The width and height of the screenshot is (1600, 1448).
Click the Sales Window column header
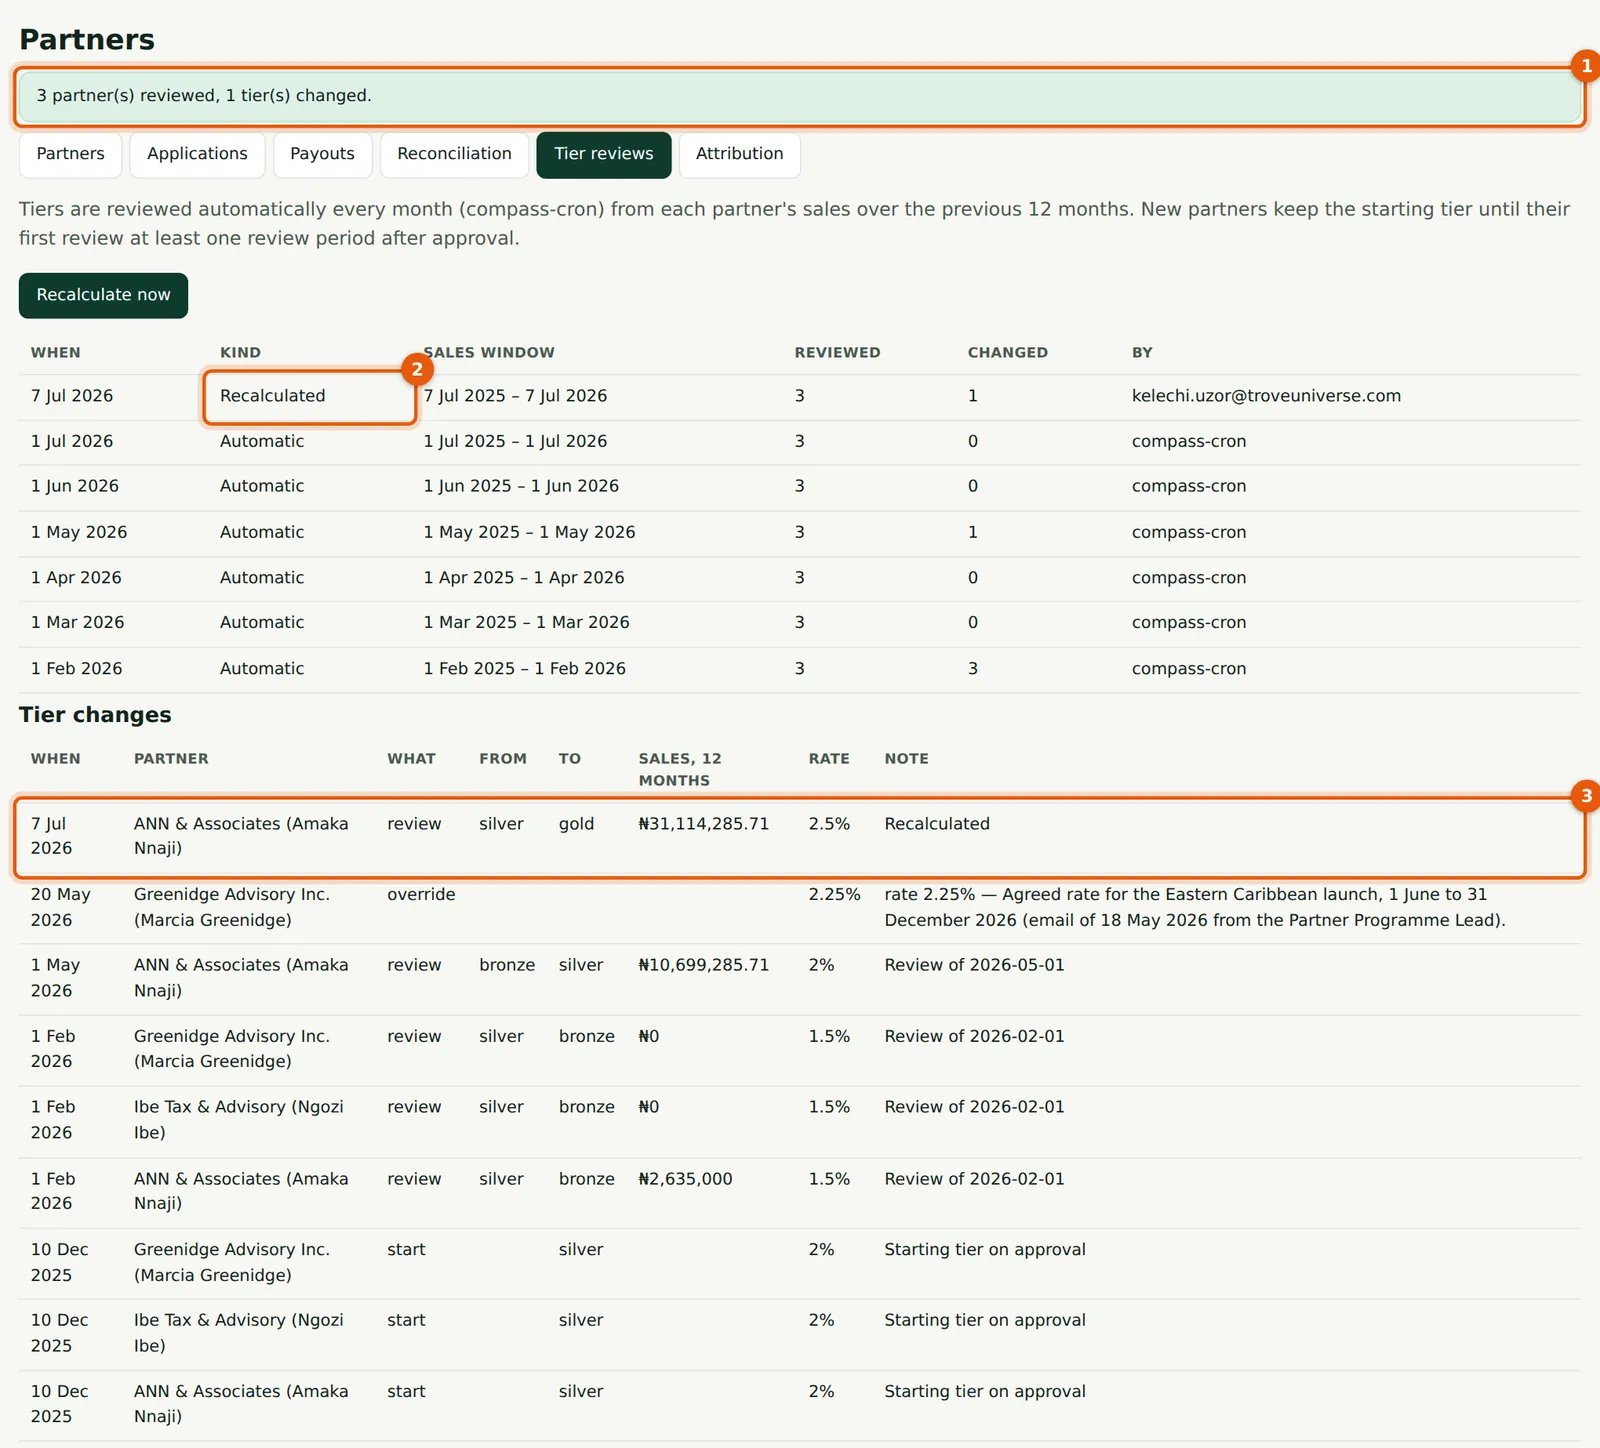pos(488,353)
